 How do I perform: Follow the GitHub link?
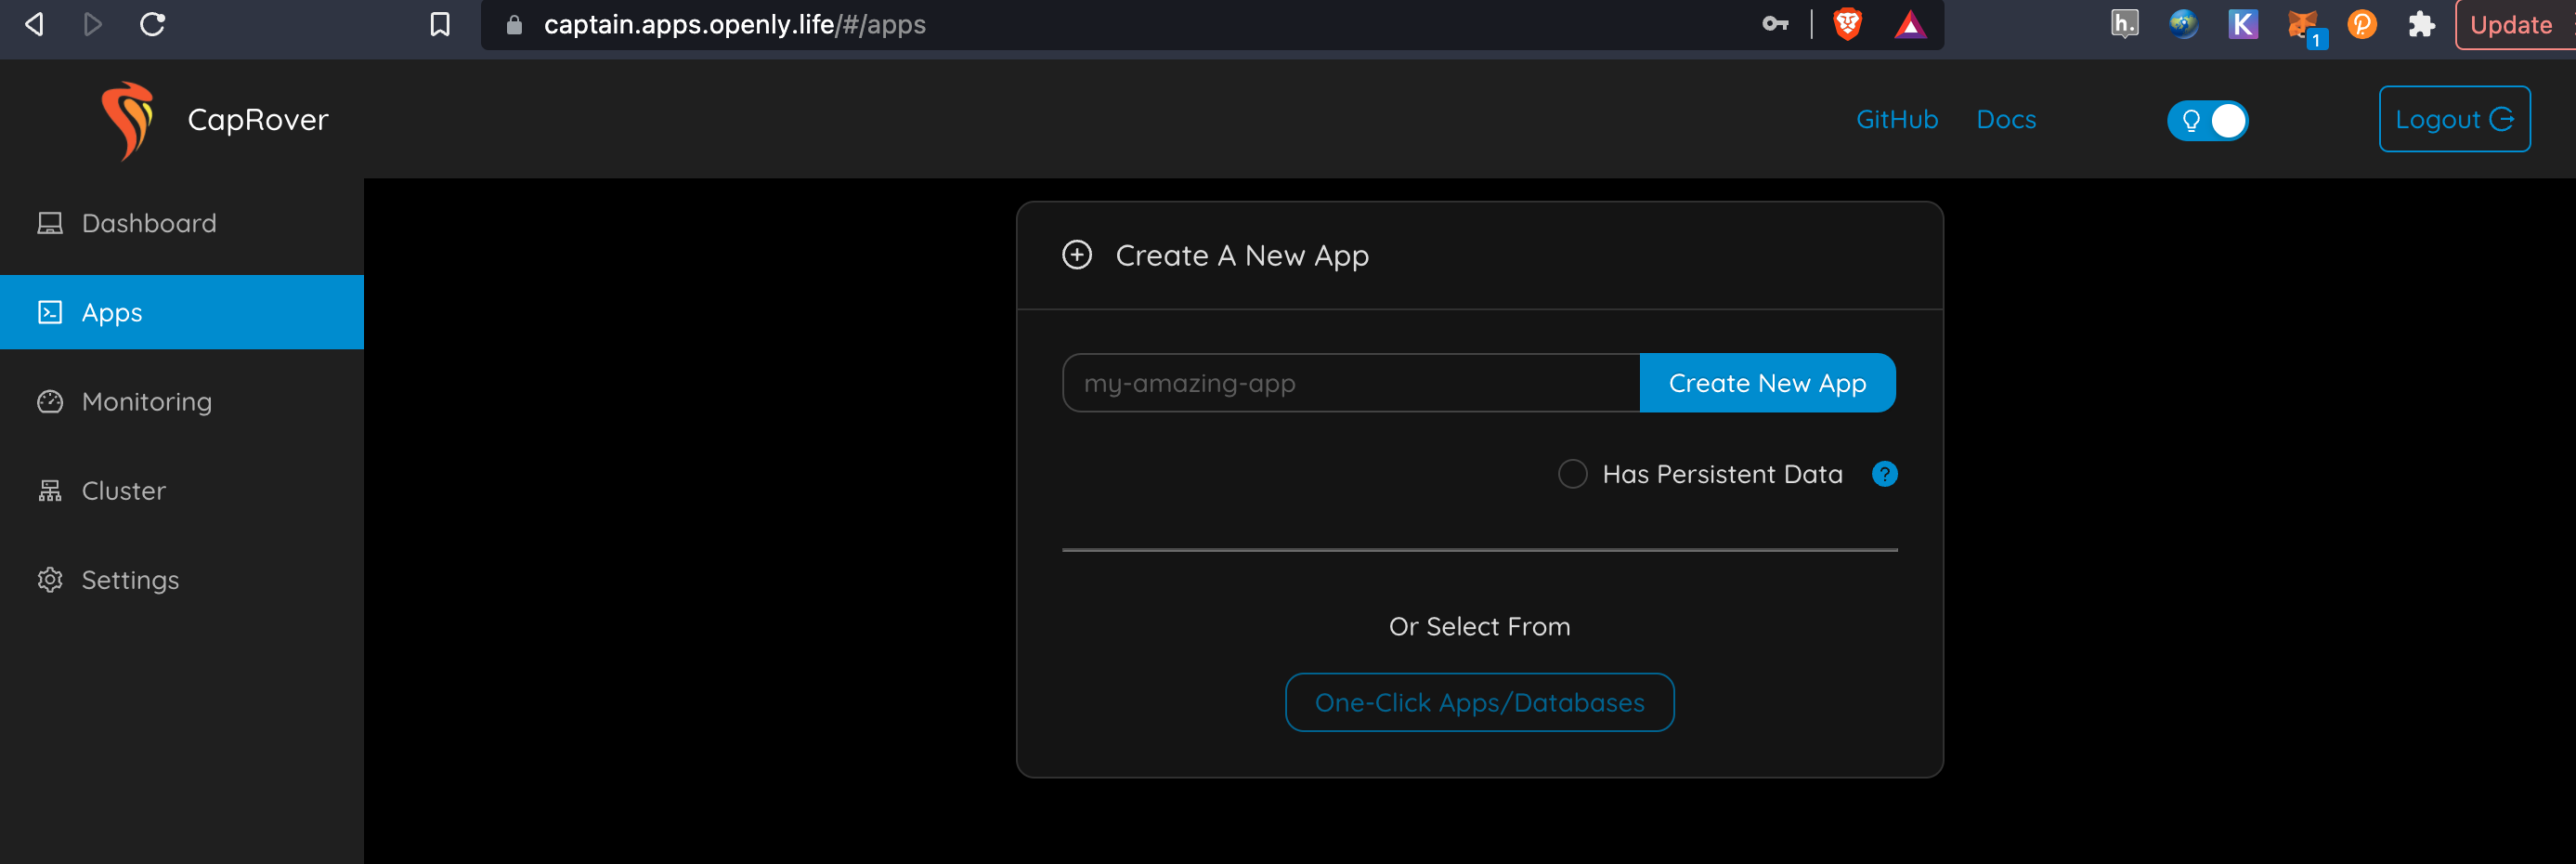(x=1896, y=120)
